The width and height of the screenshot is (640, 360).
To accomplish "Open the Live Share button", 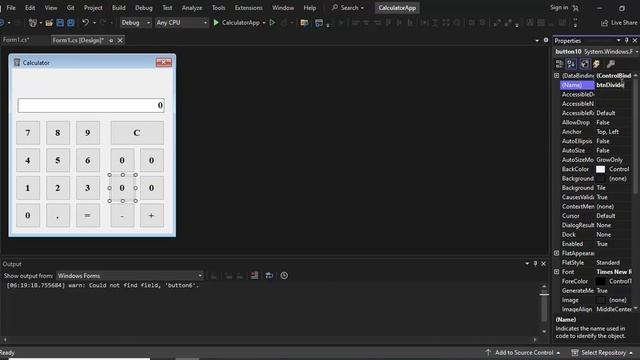I will click(619, 23).
